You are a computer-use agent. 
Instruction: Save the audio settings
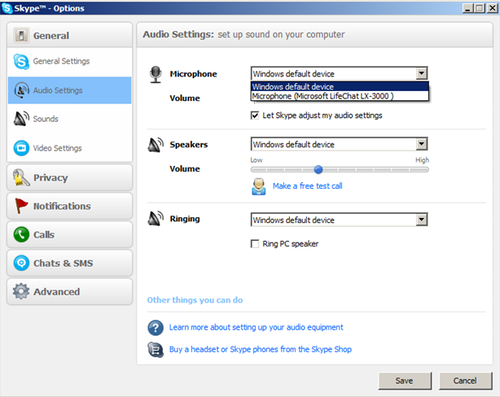point(405,381)
